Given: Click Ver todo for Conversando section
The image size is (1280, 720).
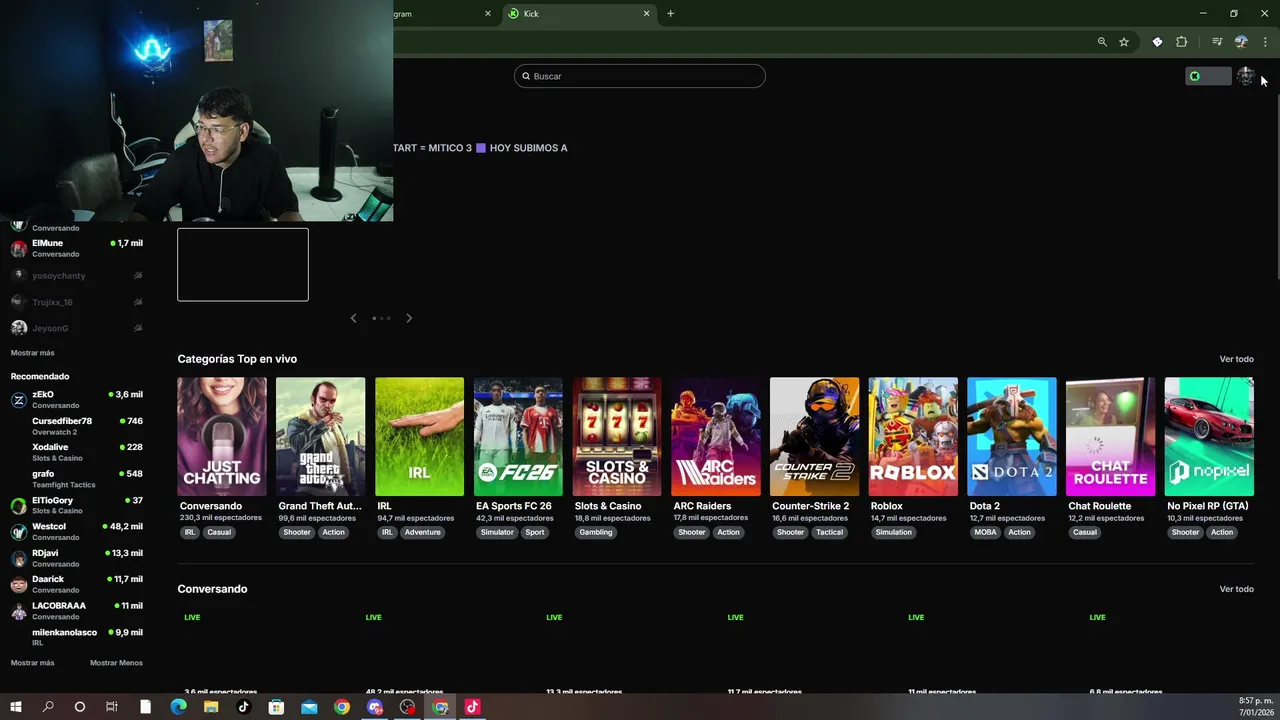Looking at the screenshot, I should tap(1236, 589).
